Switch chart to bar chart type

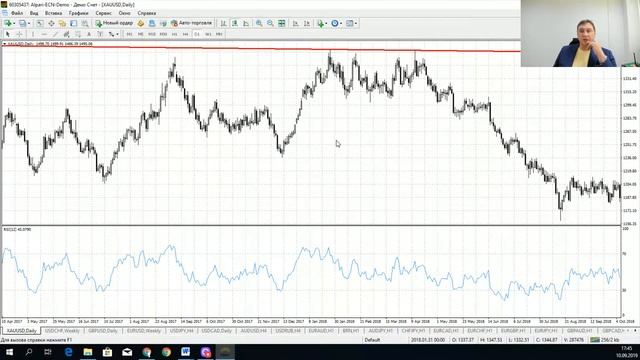[223, 23]
